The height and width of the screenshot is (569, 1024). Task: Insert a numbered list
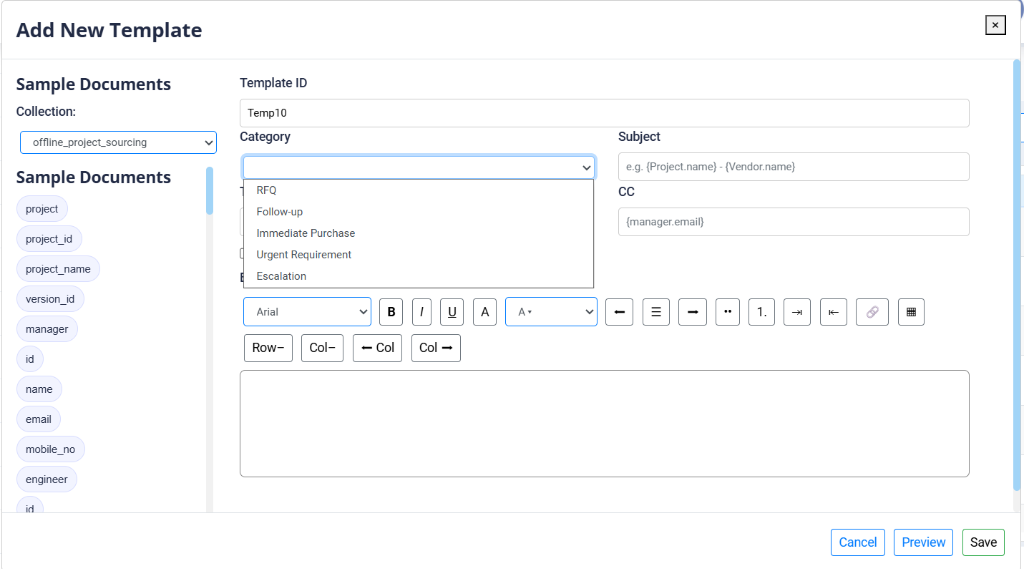tap(761, 312)
